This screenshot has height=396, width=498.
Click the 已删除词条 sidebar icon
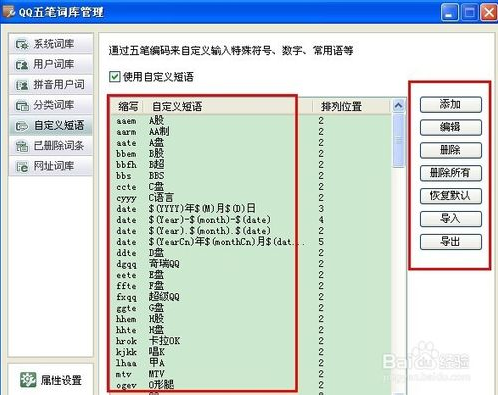[22, 146]
